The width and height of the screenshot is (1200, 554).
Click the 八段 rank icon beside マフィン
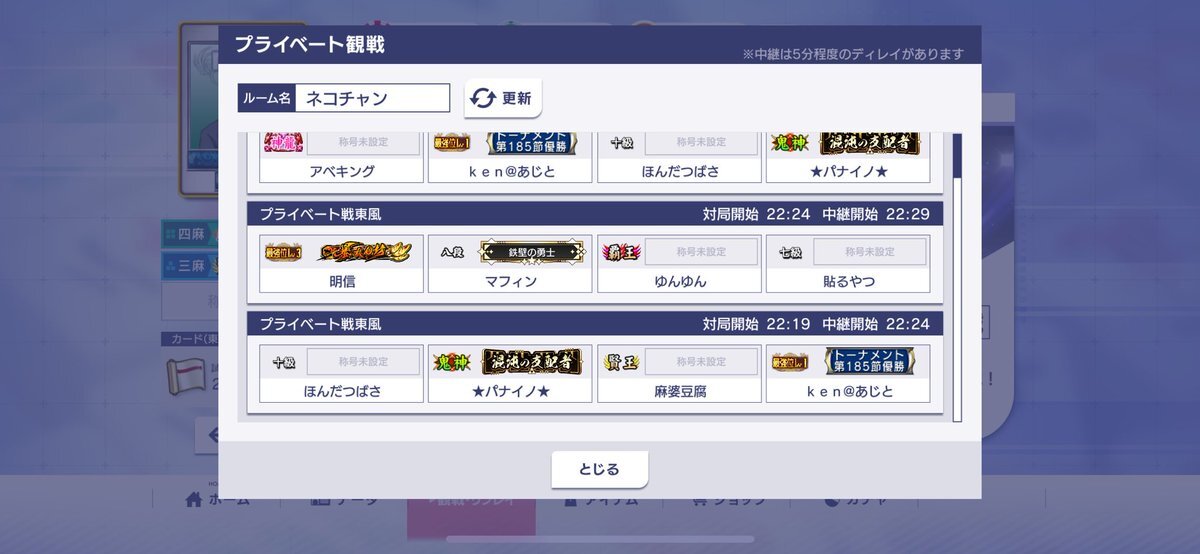point(453,252)
